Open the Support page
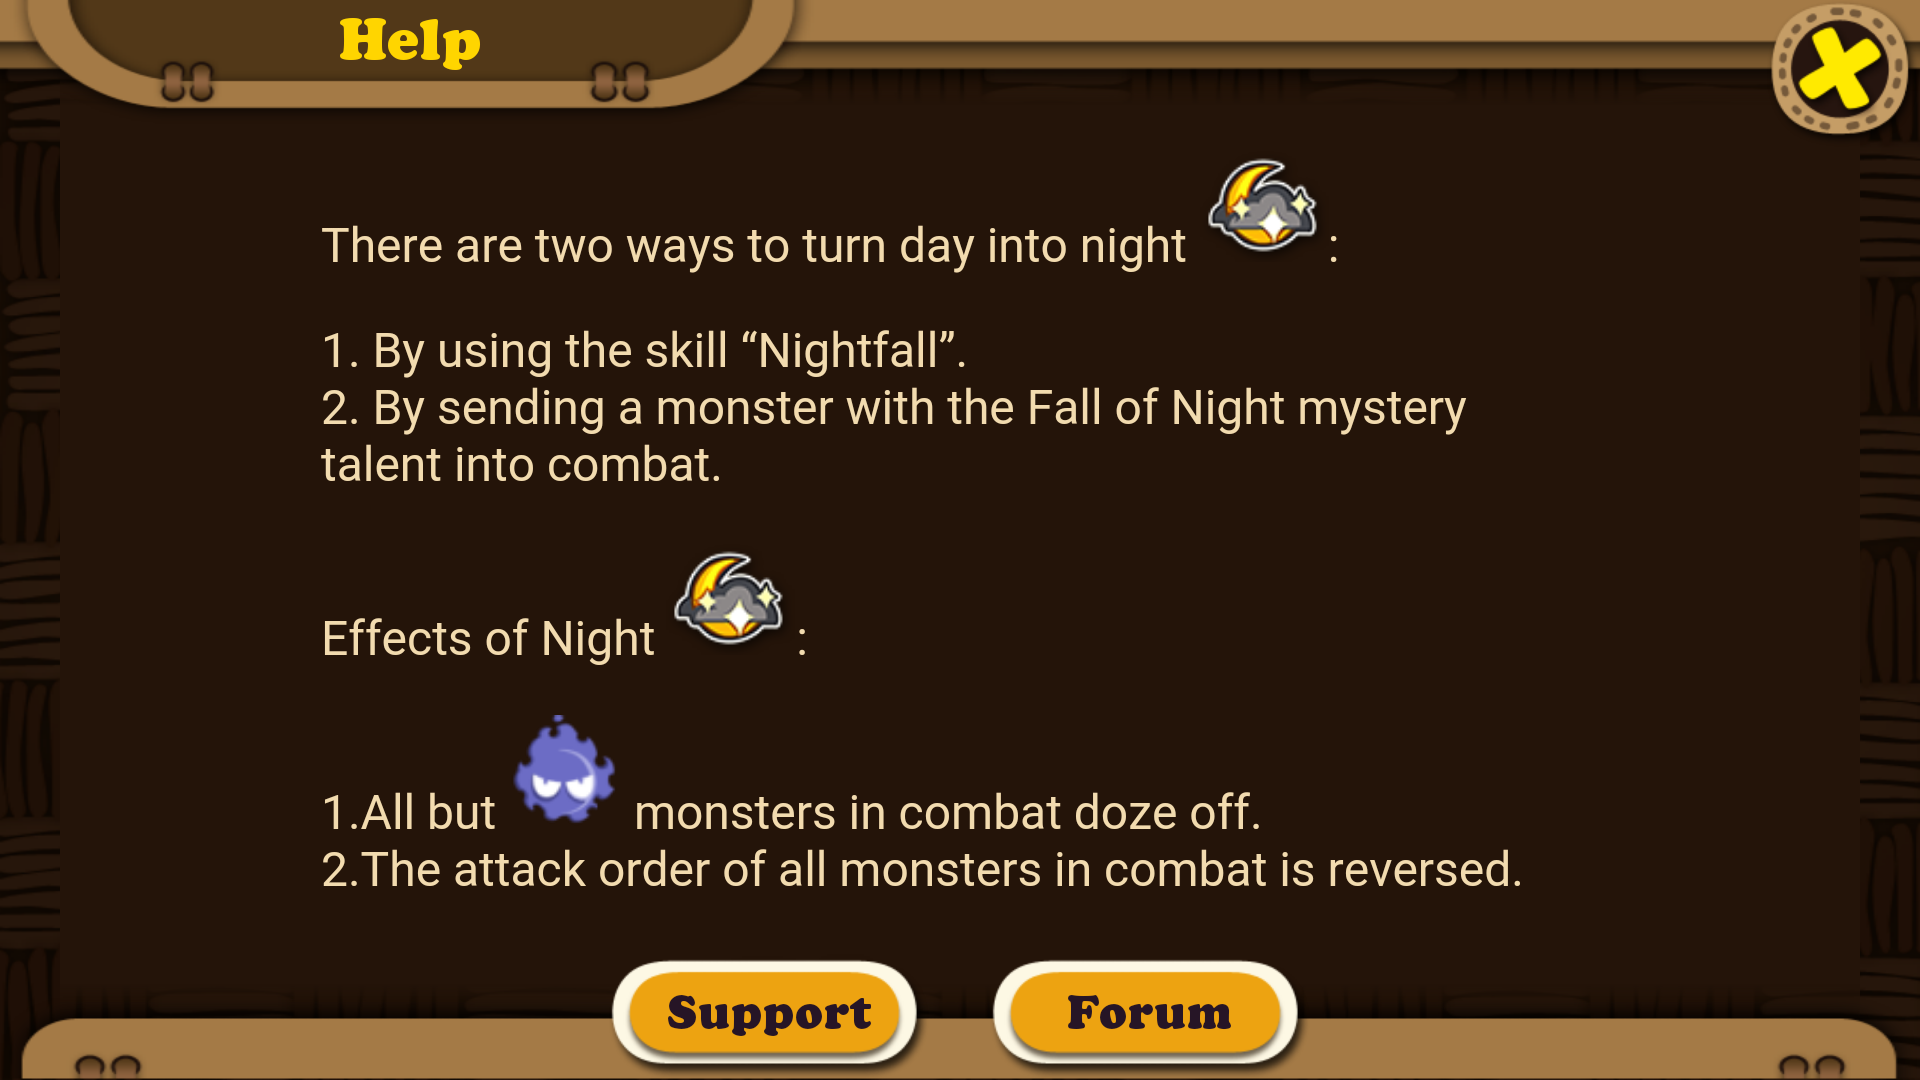This screenshot has width=1920, height=1080. (x=765, y=1012)
